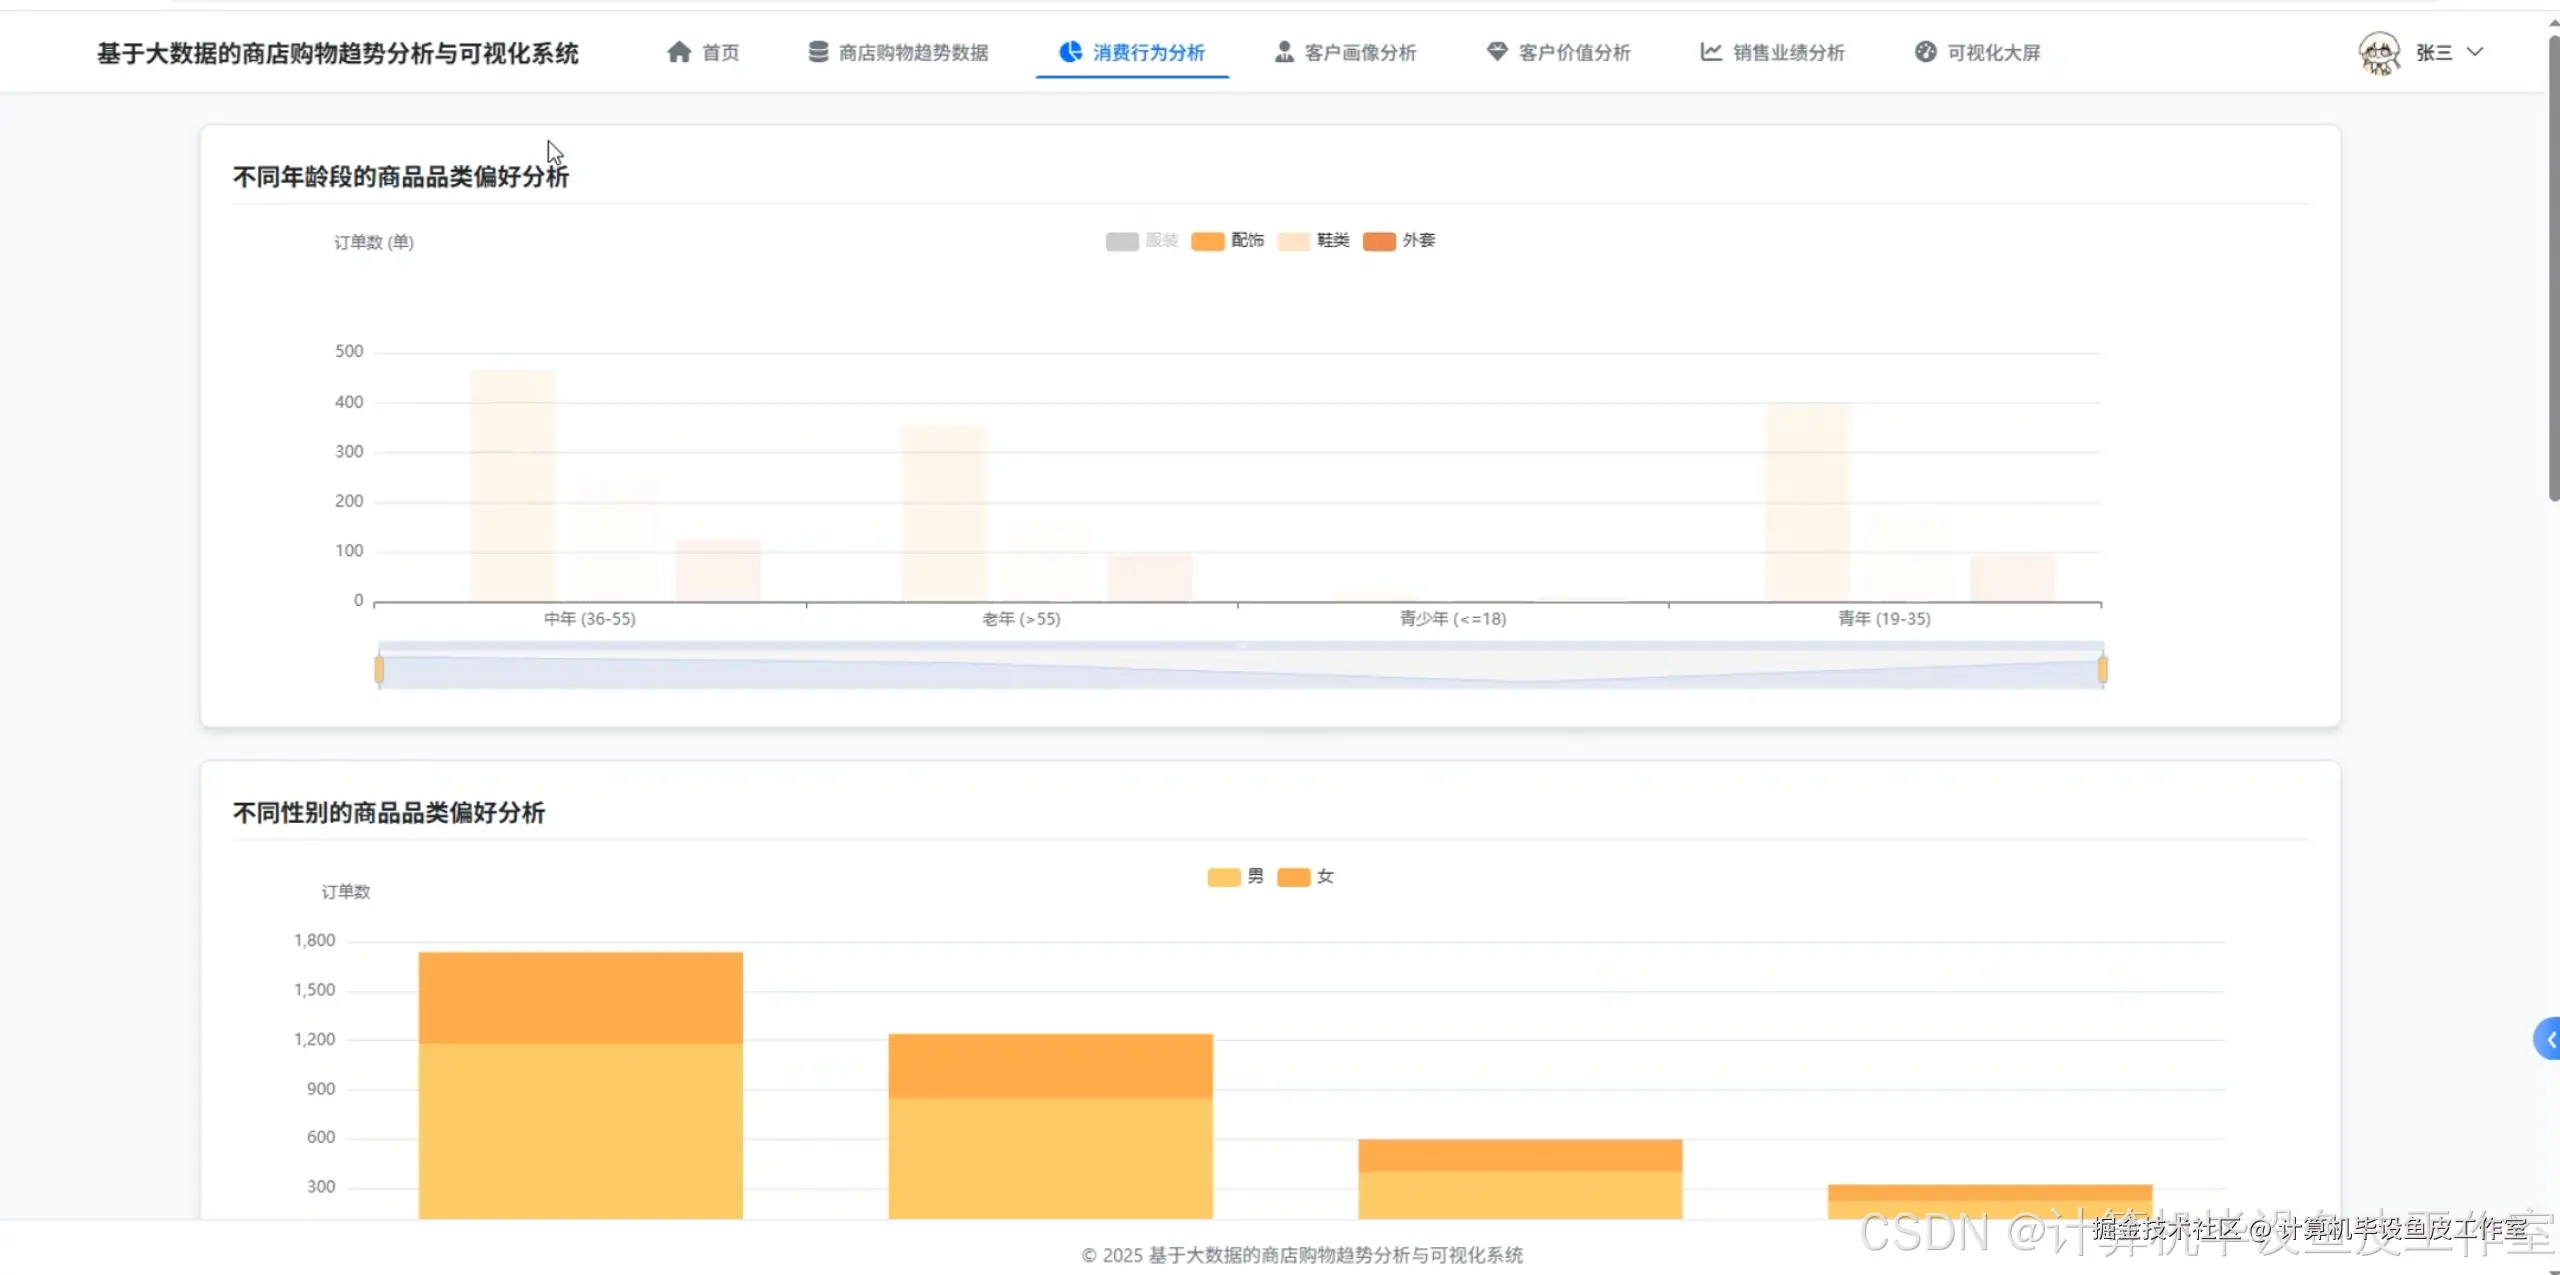Image resolution: width=2560 pixels, height=1275 pixels.
Task: Click the left data zoom slider handle
Action: pos(379,669)
